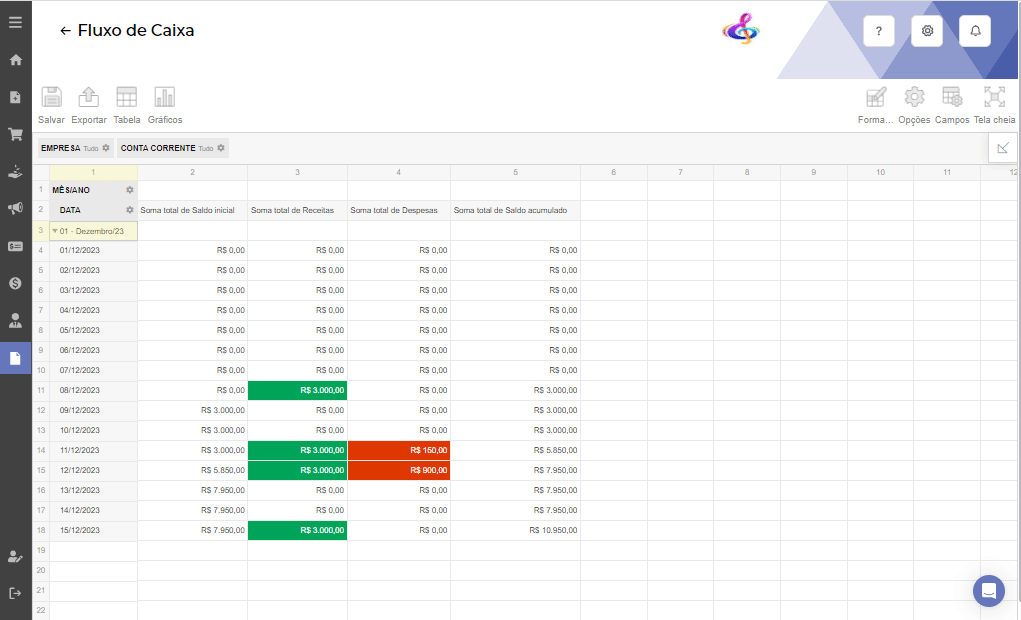Toggle the hamburger sidebar menu
This screenshot has height=620, width=1021.
pos(15,22)
